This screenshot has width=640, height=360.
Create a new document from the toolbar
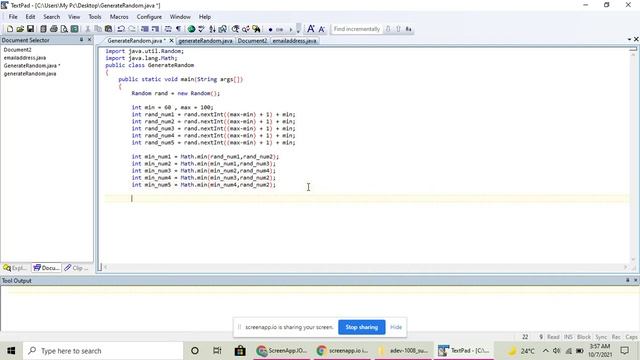(x=10, y=29)
